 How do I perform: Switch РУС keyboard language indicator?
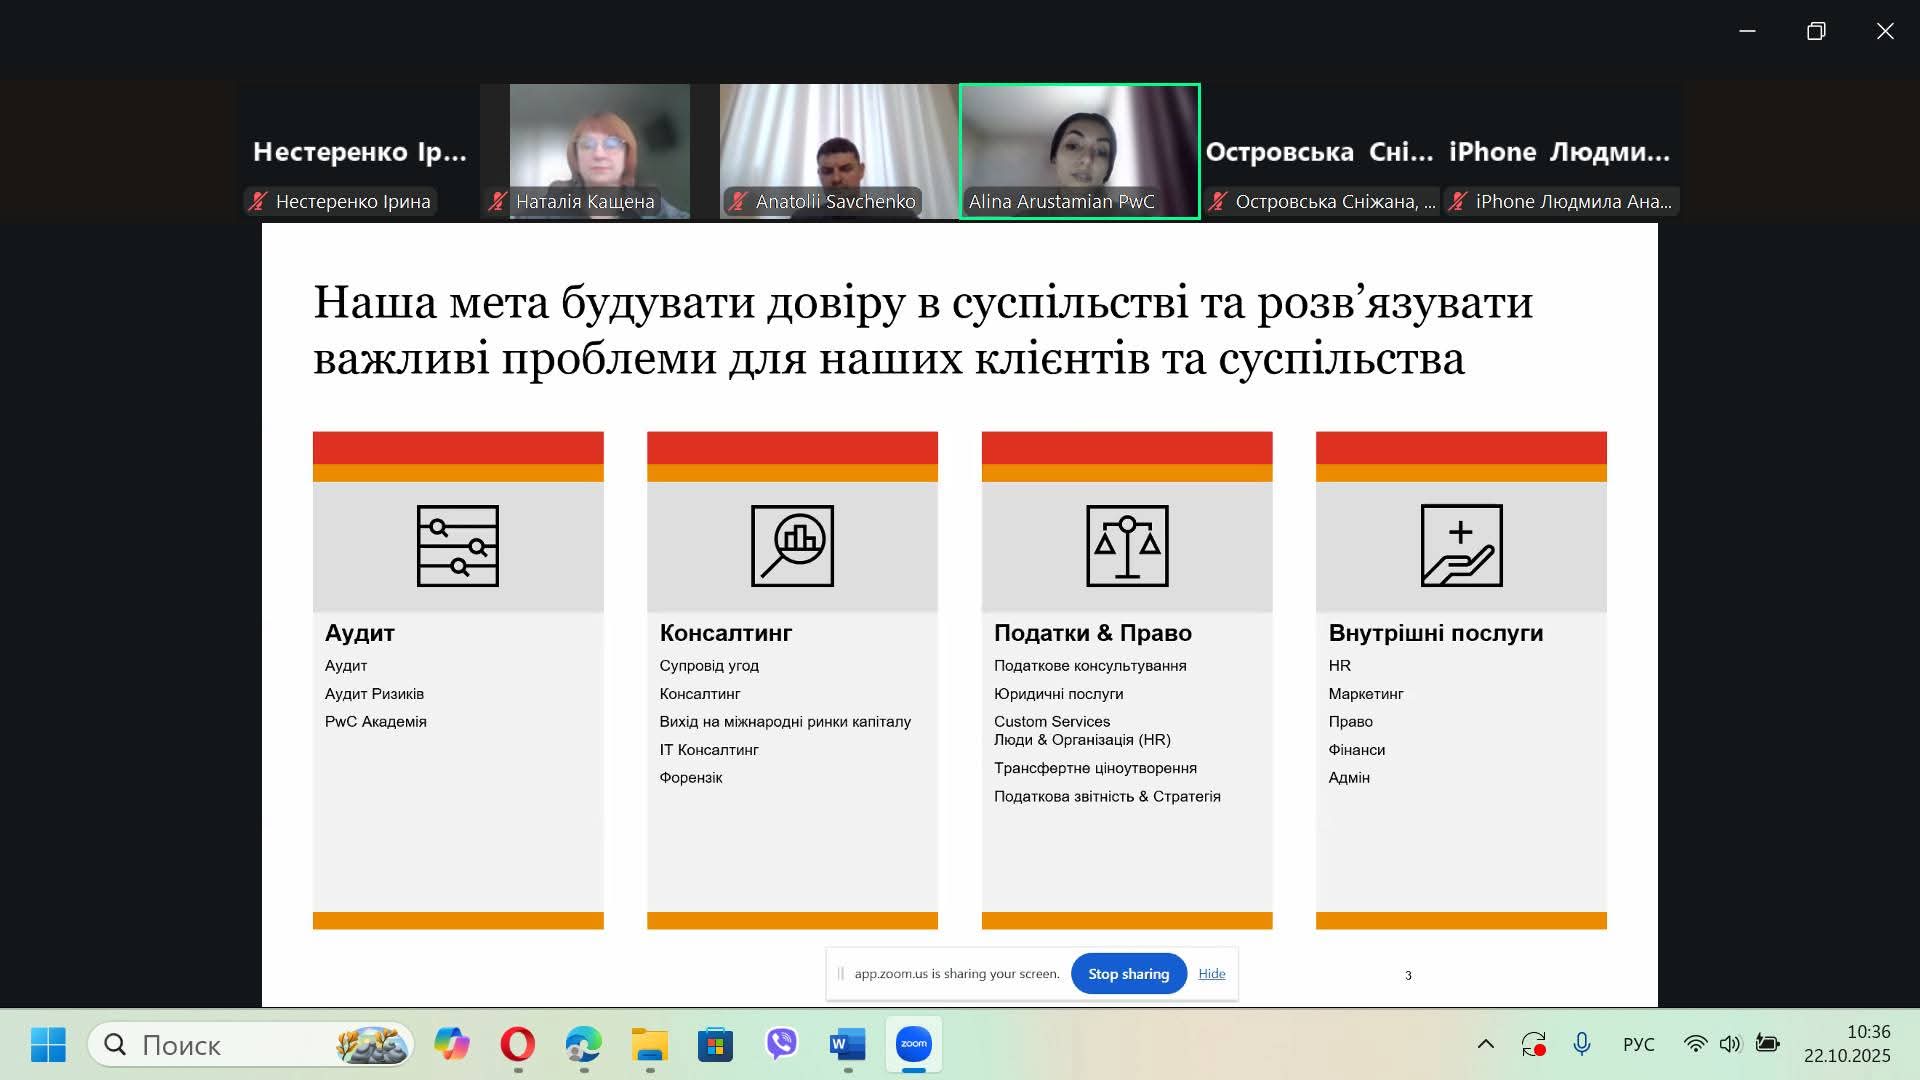pos(1638,1044)
